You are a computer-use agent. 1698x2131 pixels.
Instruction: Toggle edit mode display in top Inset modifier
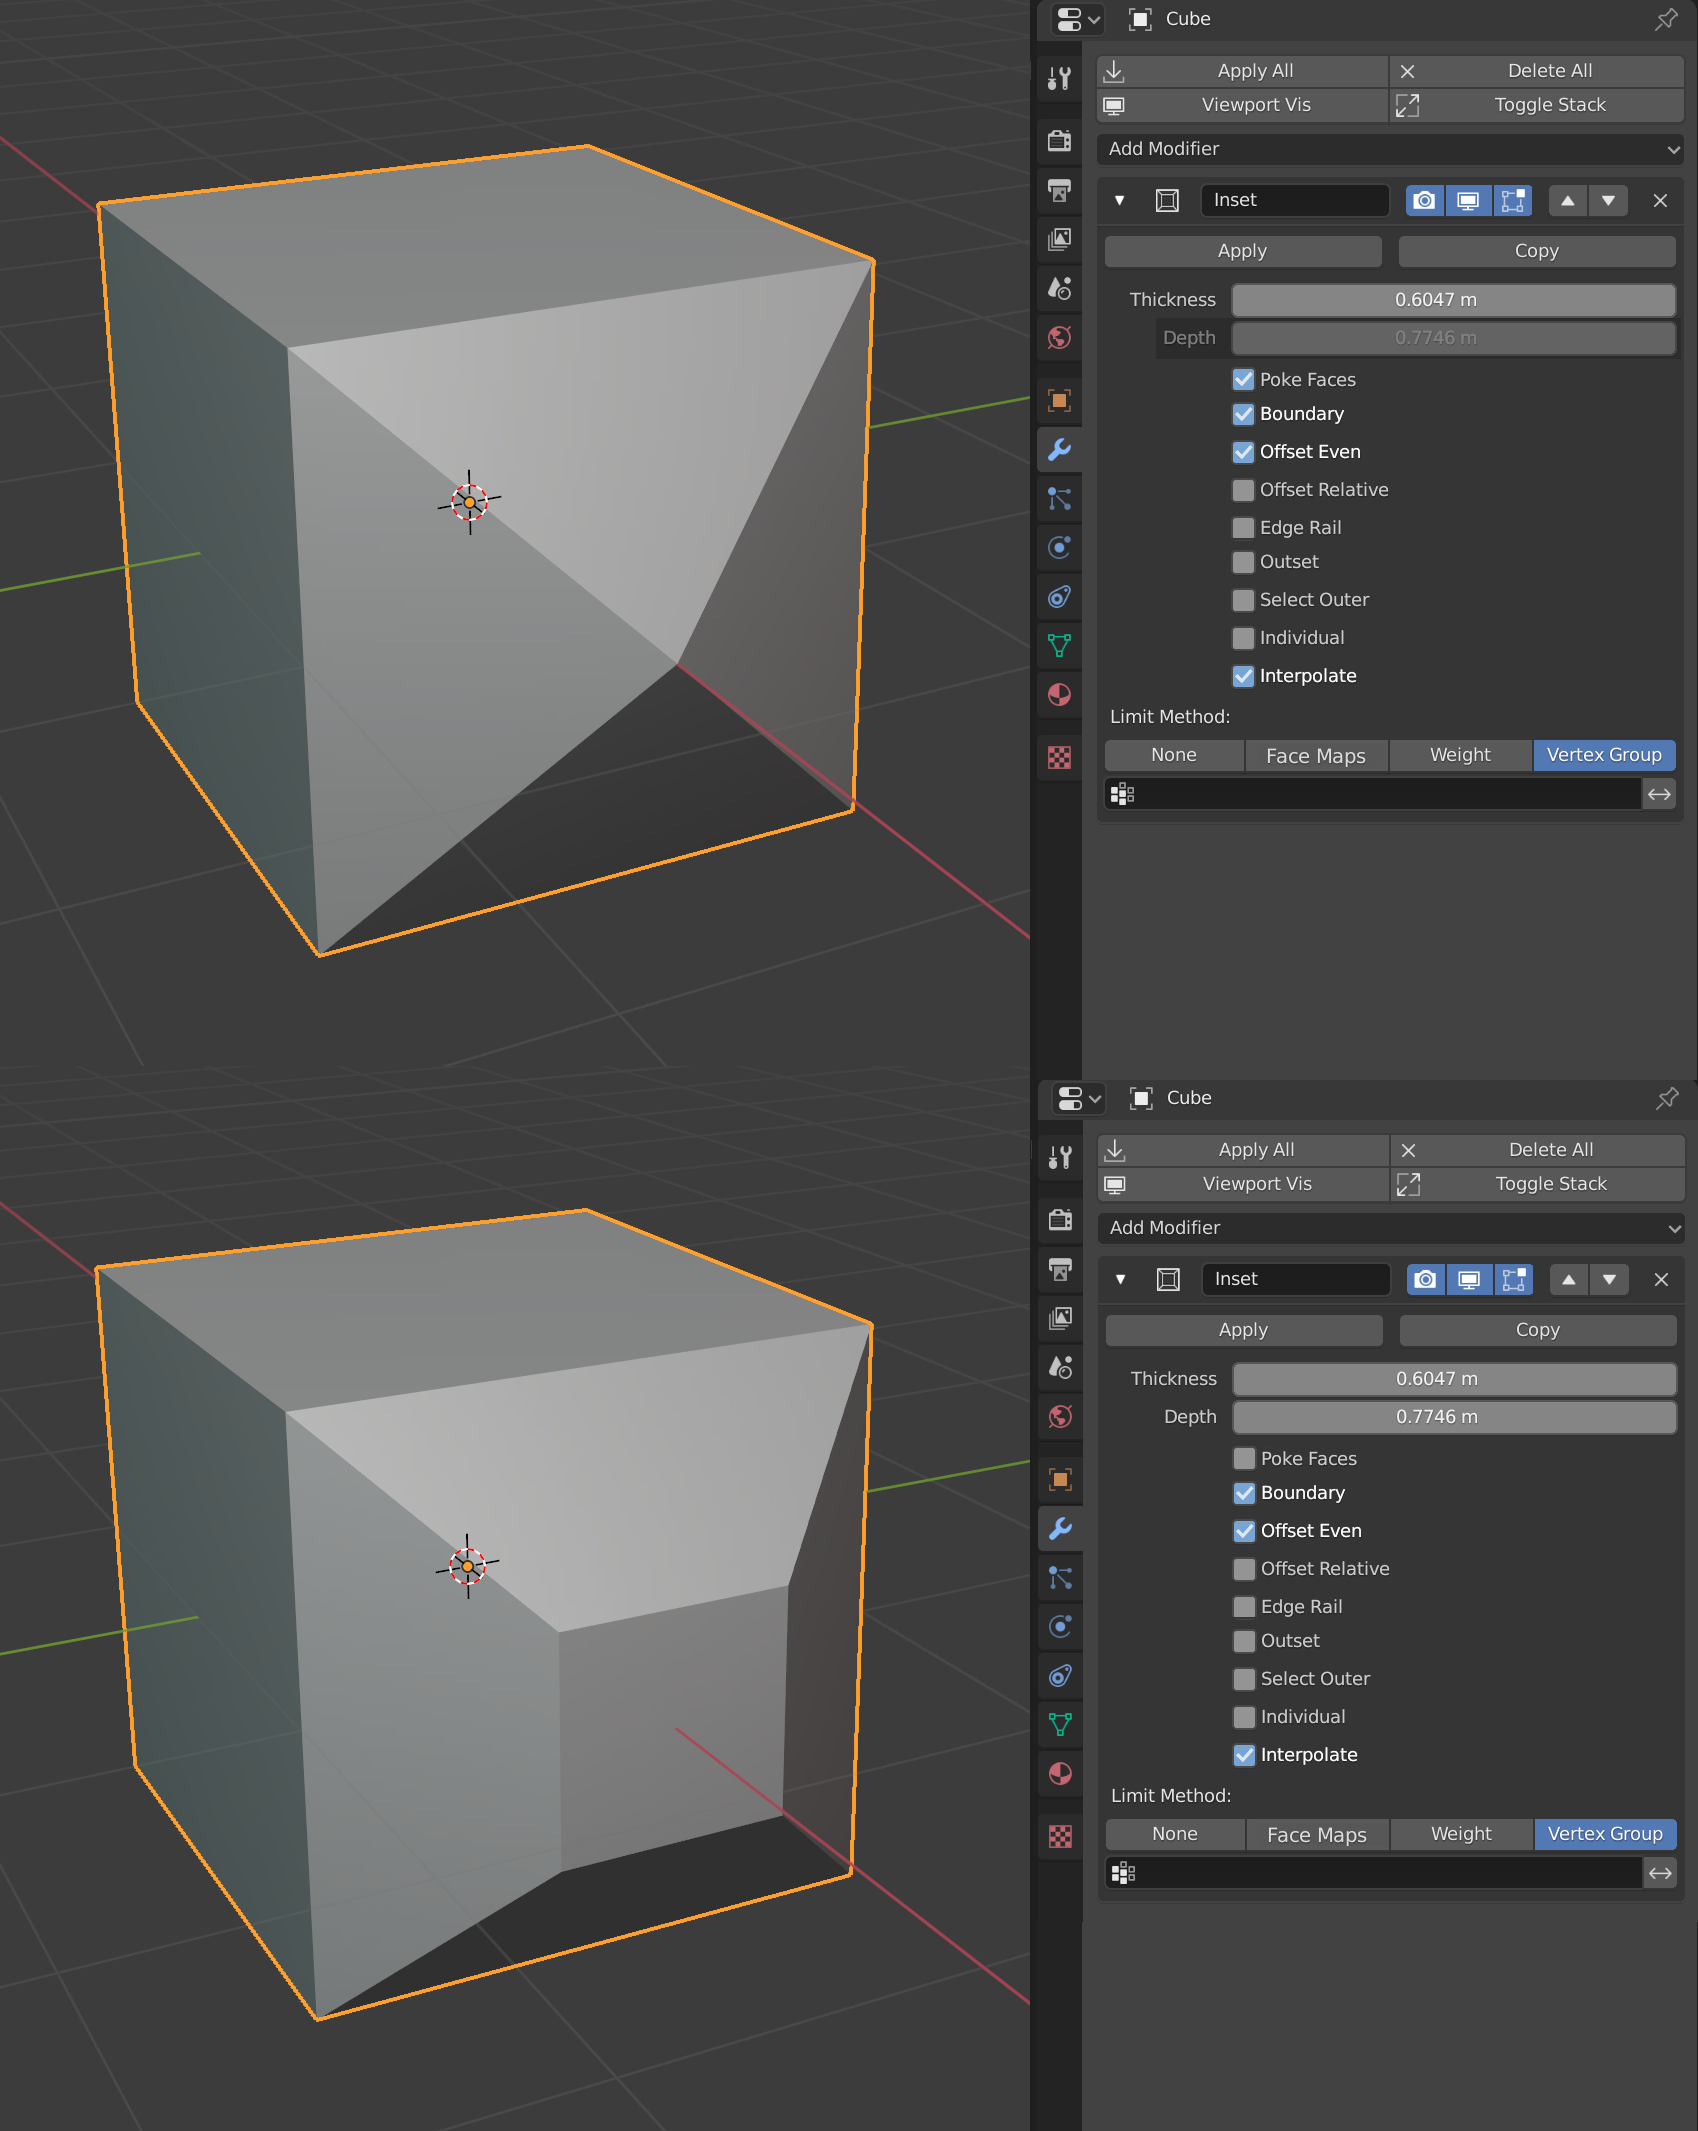click(x=1513, y=200)
